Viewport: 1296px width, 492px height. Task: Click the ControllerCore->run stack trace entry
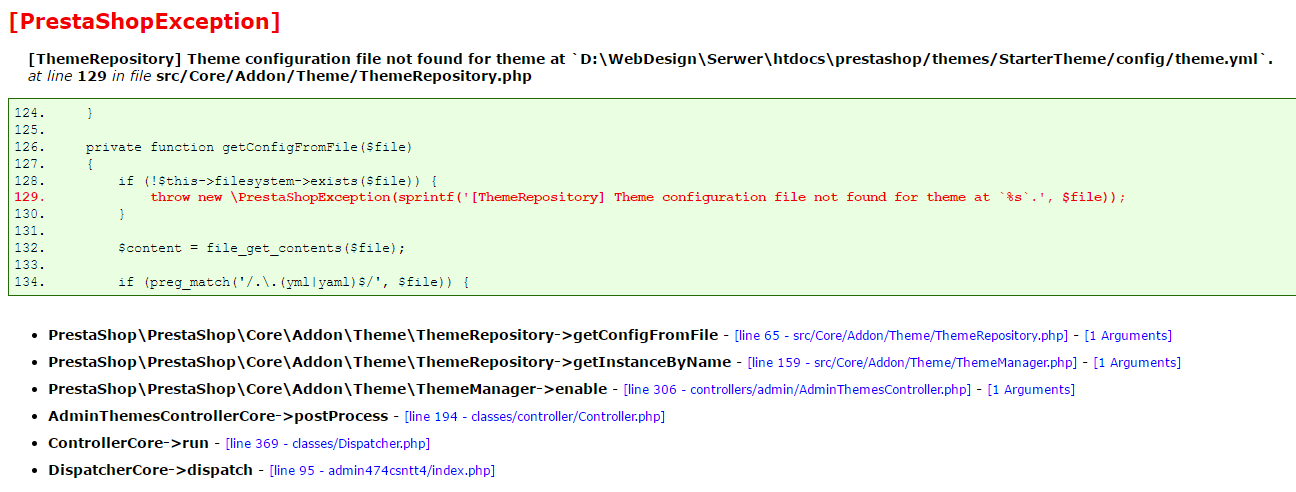pyautogui.click(x=129, y=444)
